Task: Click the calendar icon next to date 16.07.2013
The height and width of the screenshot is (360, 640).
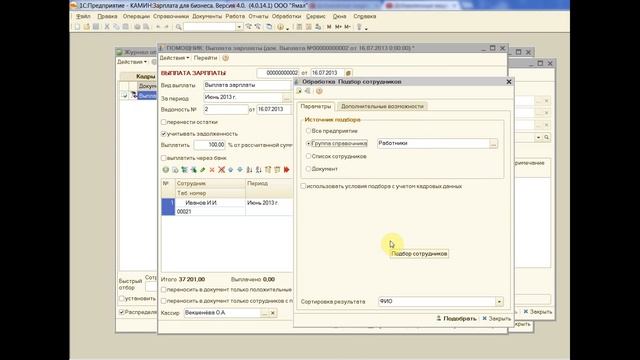Action: (348, 73)
